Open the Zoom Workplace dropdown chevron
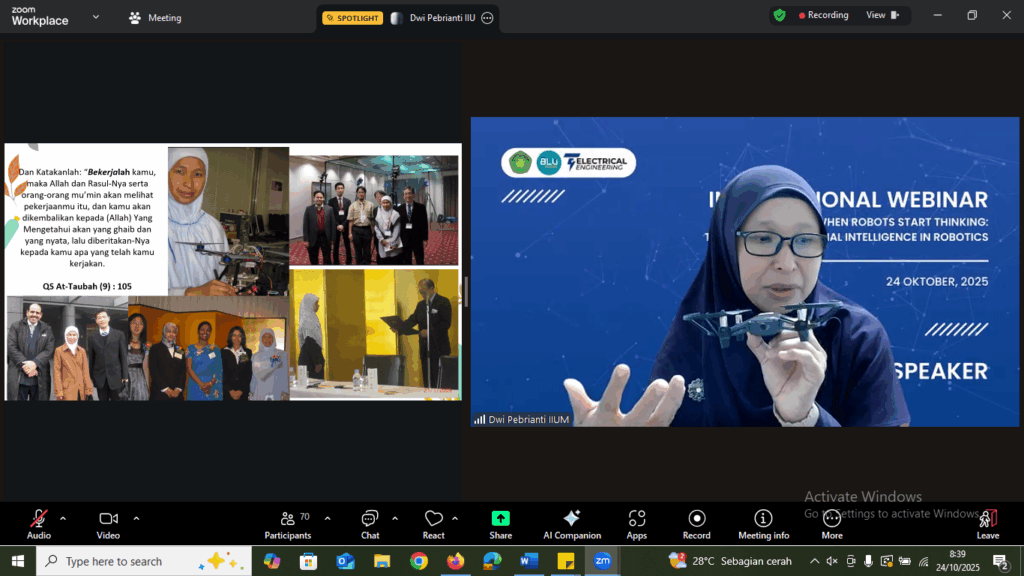The image size is (1024, 576). (x=95, y=17)
